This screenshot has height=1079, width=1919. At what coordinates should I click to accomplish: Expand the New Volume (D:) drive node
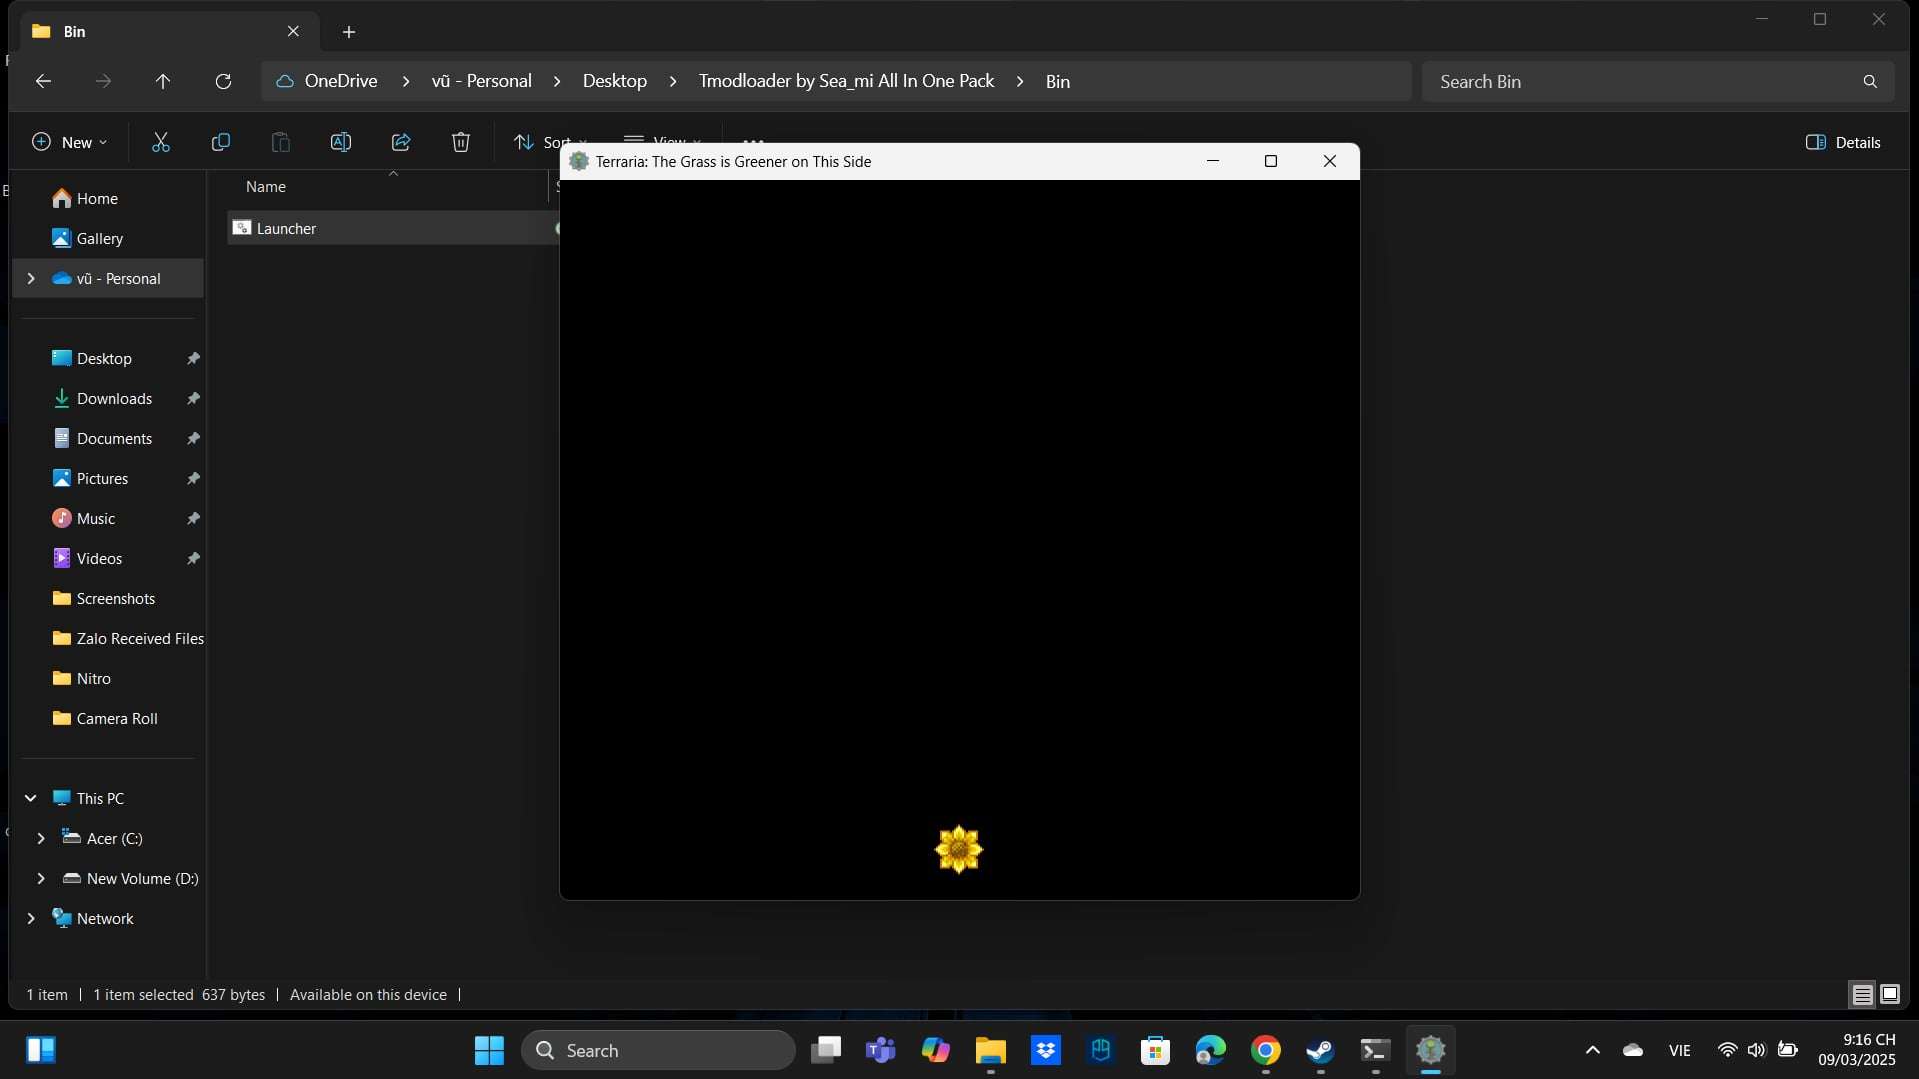tap(41, 878)
